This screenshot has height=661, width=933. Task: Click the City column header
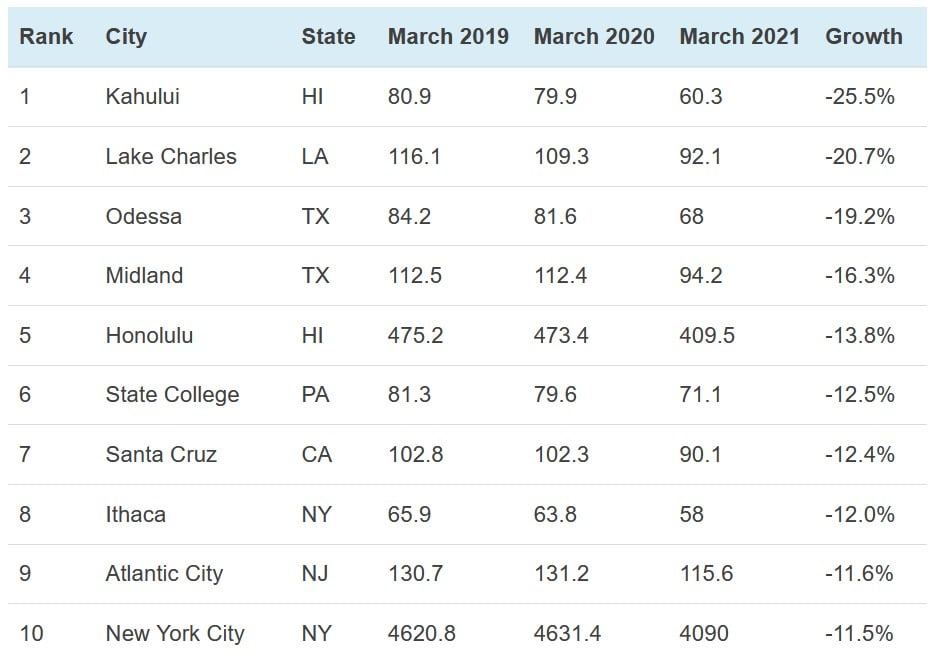tap(126, 37)
